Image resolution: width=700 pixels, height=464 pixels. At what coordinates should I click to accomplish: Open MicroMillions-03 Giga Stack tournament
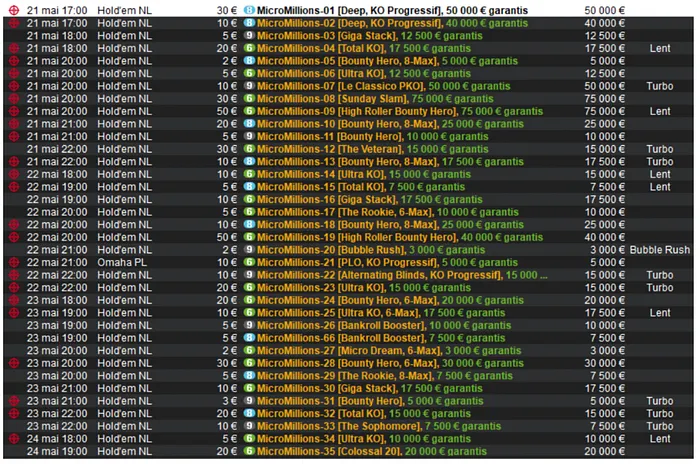coord(370,36)
